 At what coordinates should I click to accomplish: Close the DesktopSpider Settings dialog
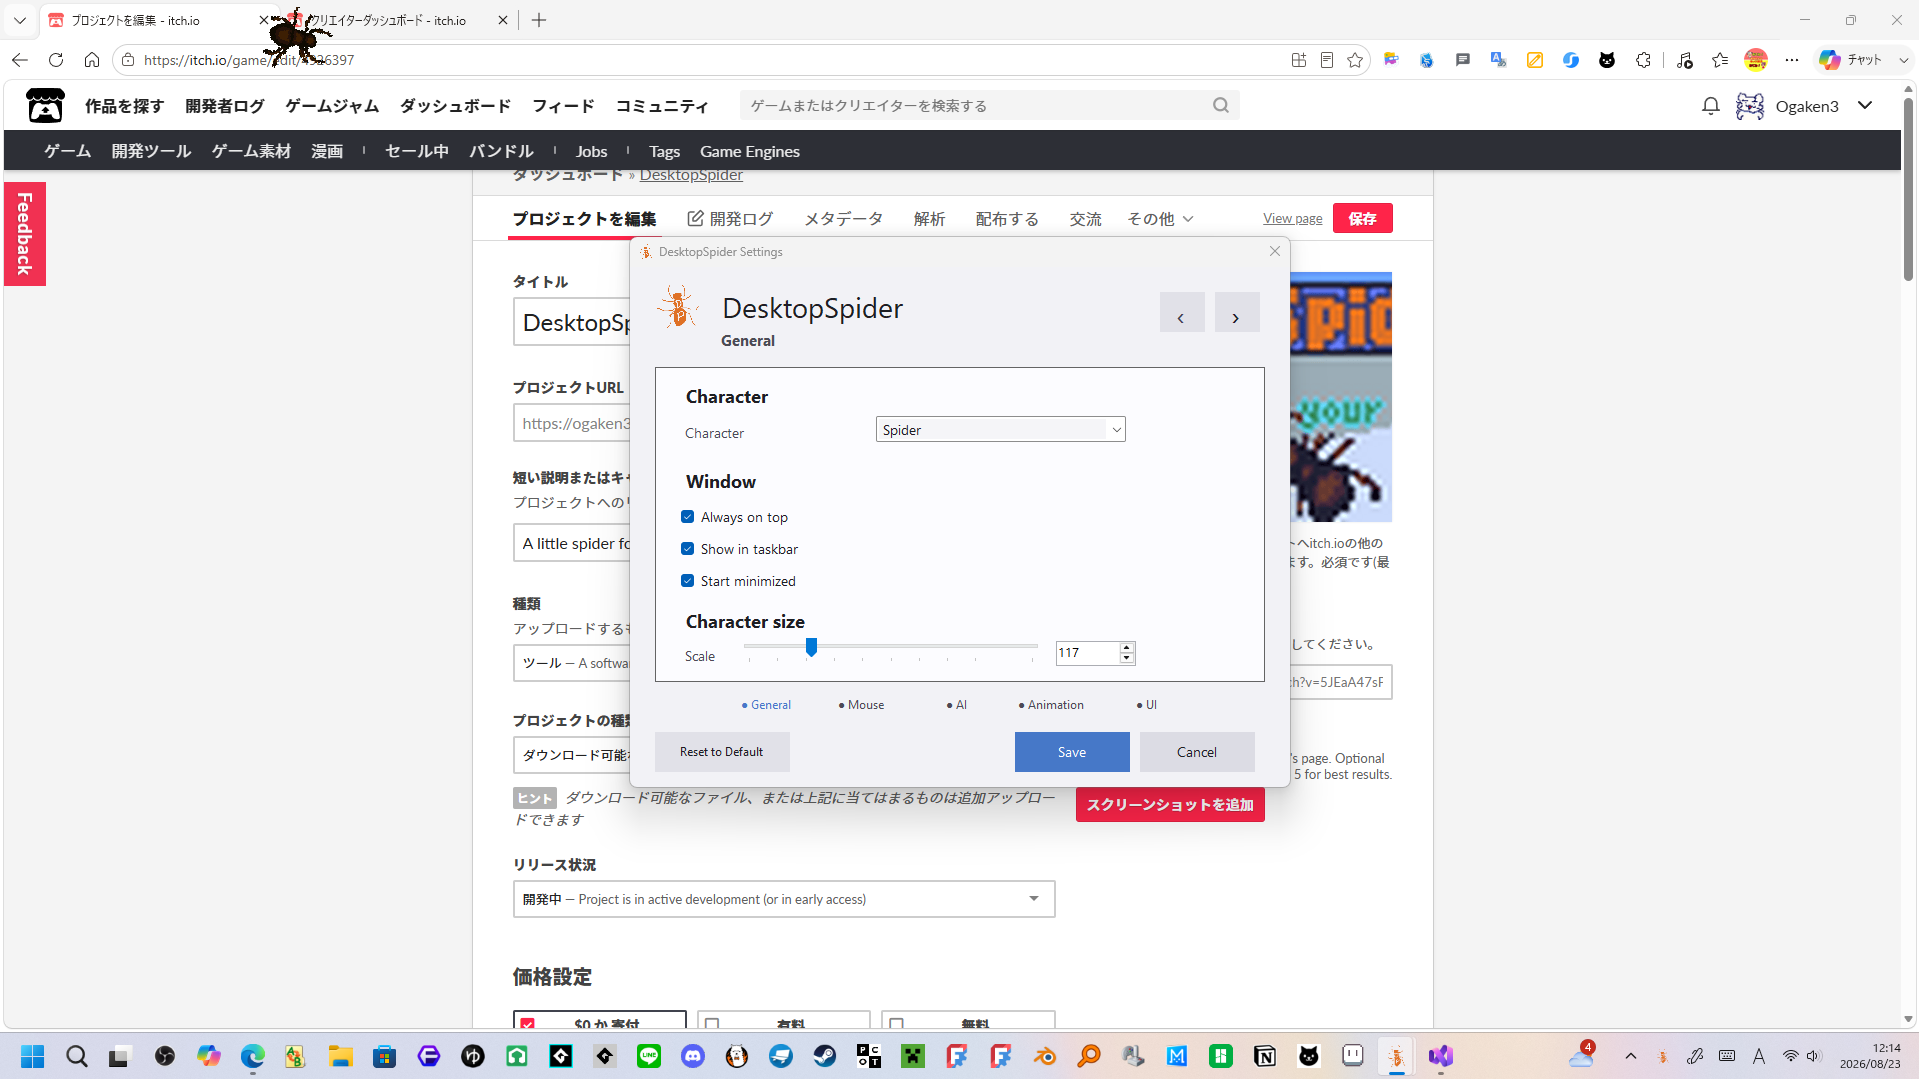pos(1275,251)
